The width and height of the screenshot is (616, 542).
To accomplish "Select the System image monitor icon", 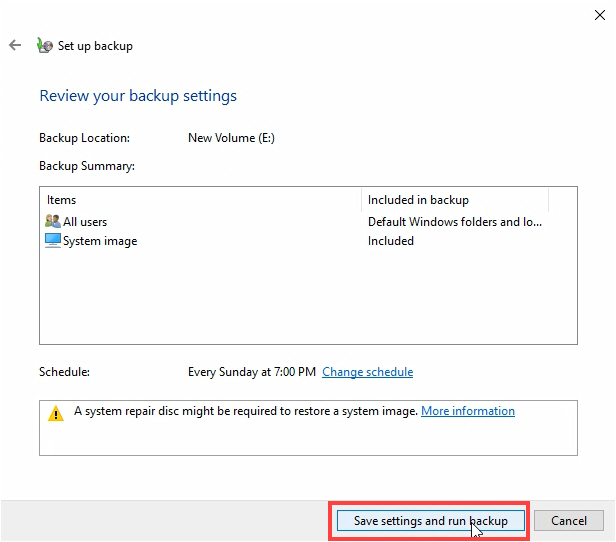I will click(x=53, y=240).
